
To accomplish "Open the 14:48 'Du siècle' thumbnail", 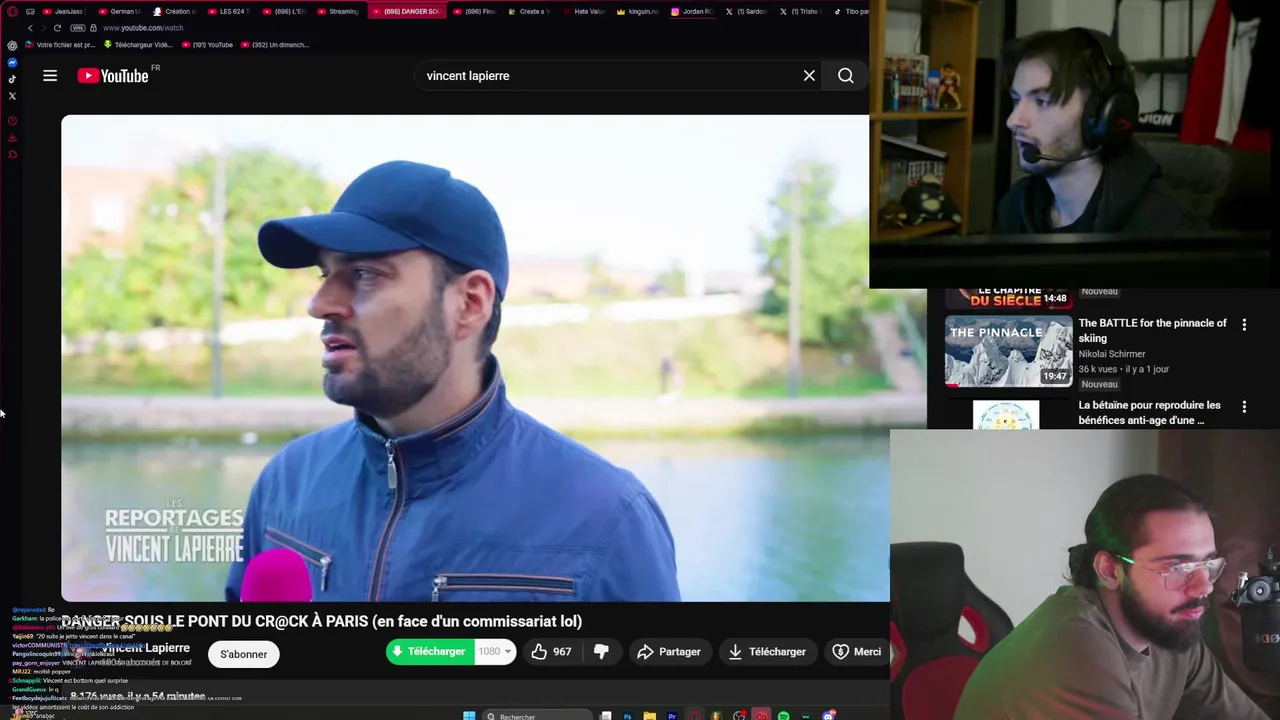I will [1008, 298].
